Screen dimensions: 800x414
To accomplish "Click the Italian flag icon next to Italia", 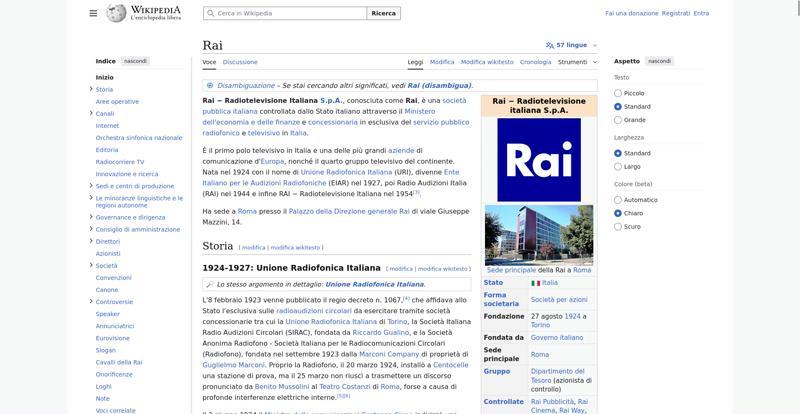I will point(535,283).
